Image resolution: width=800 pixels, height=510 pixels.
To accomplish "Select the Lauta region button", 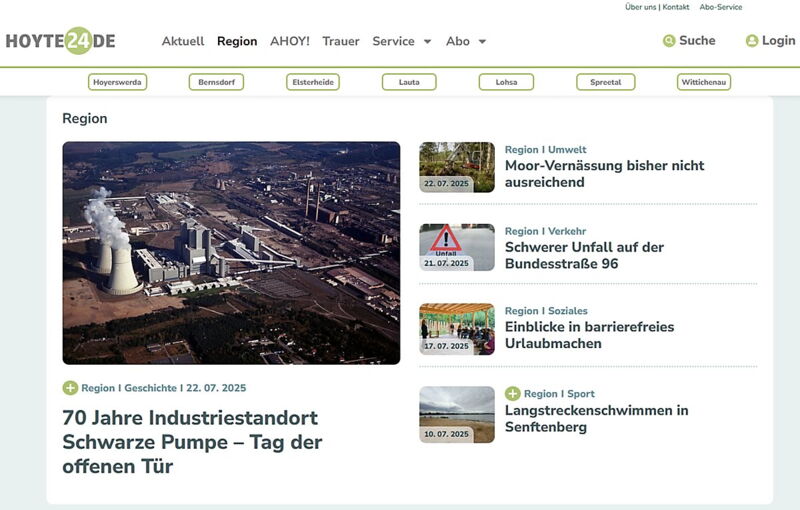I will [x=409, y=82].
